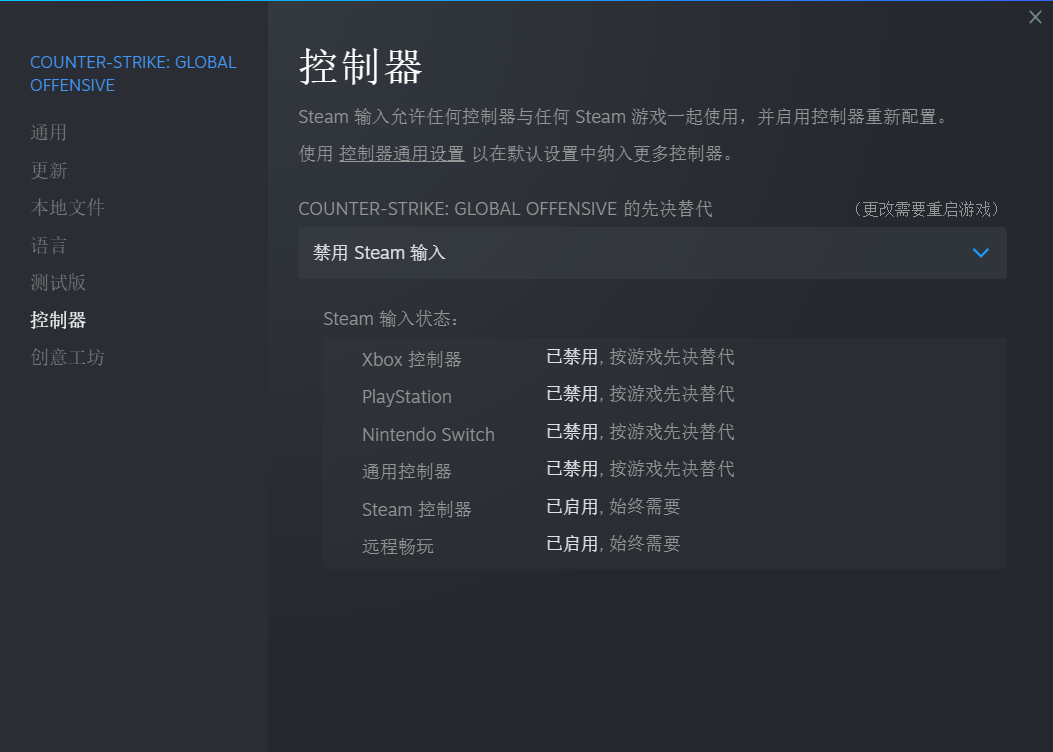Click the PlayStation 已禁用 status text
Viewport: 1053px width, 752px height.
coord(571,393)
